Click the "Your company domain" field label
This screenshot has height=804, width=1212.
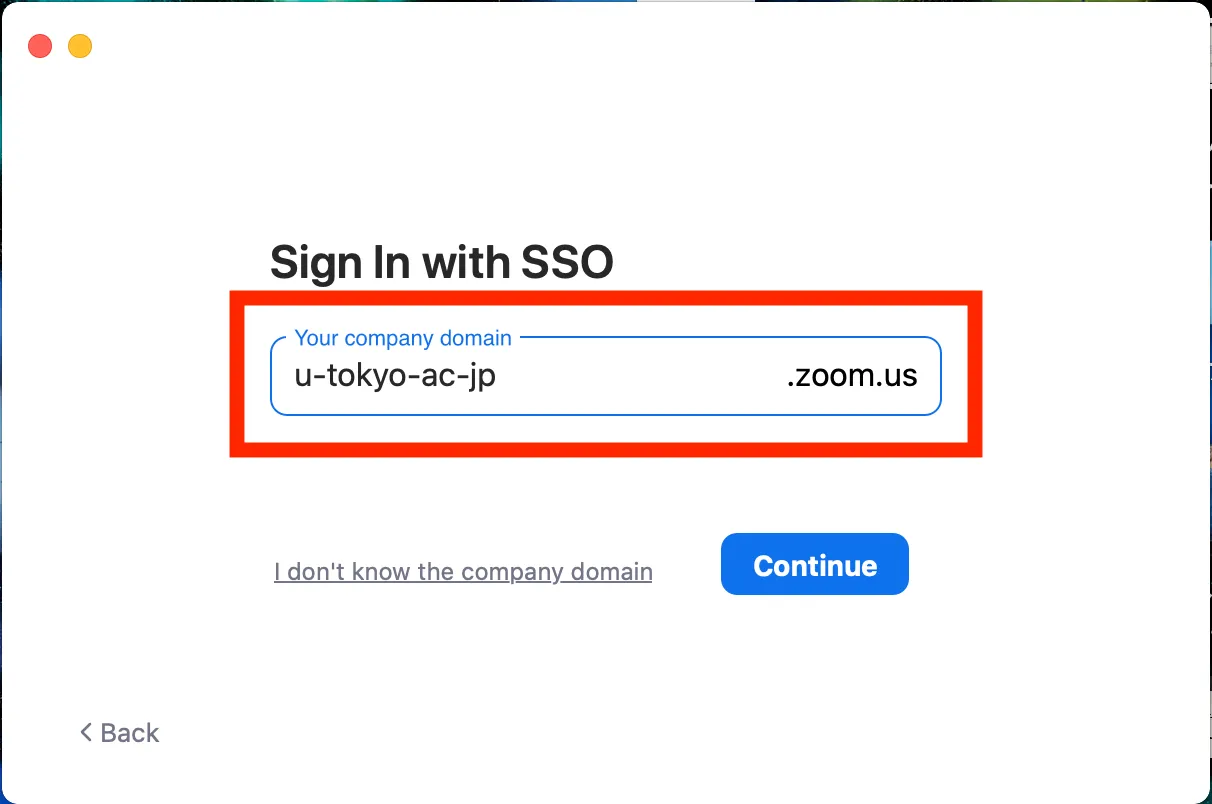(x=403, y=338)
